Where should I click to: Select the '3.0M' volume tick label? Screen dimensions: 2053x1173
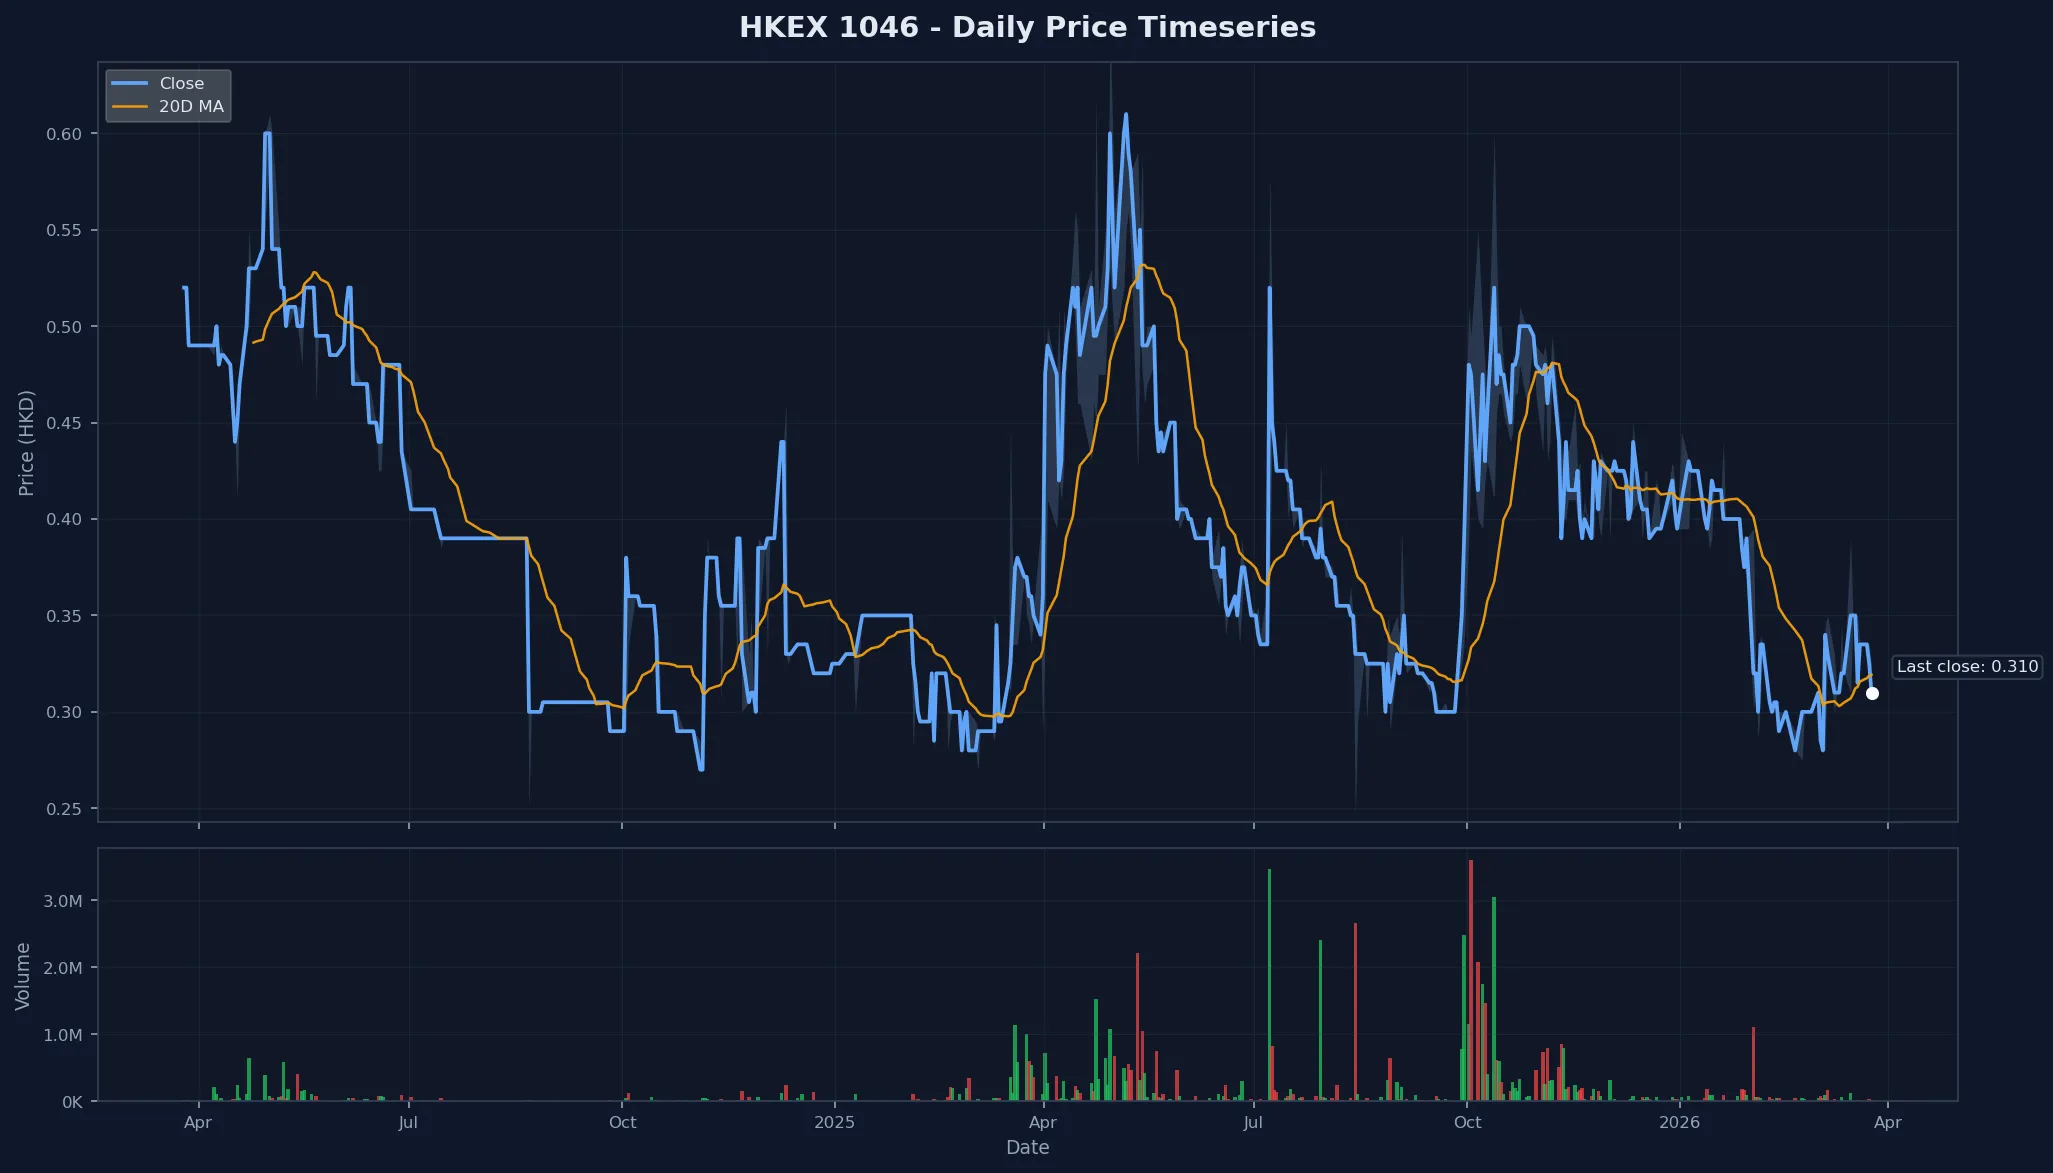(x=63, y=900)
